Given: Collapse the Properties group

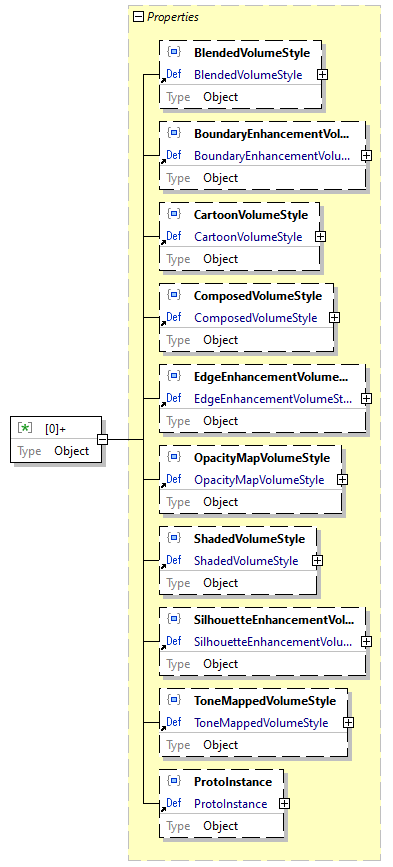Looking at the screenshot, I should (138, 17).
